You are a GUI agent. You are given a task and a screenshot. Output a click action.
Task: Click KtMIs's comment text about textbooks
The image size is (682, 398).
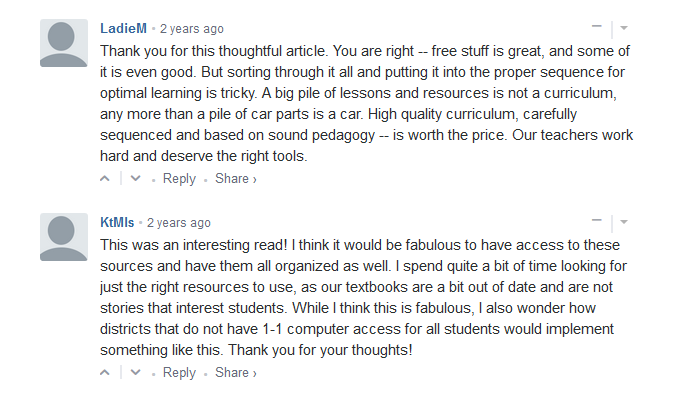pyautogui.click(x=364, y=298)
